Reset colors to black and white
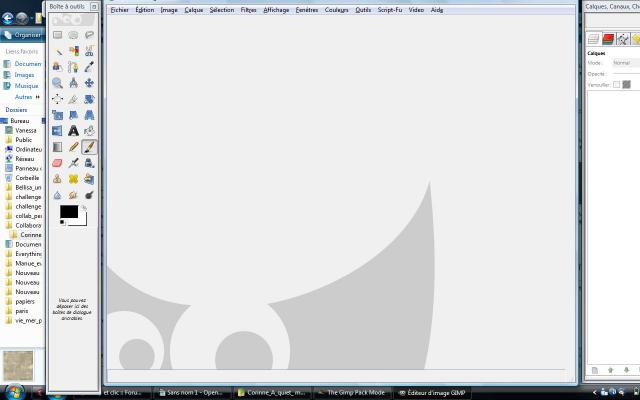Viewport: 640px width, 400px height. (x=62, y=222)
